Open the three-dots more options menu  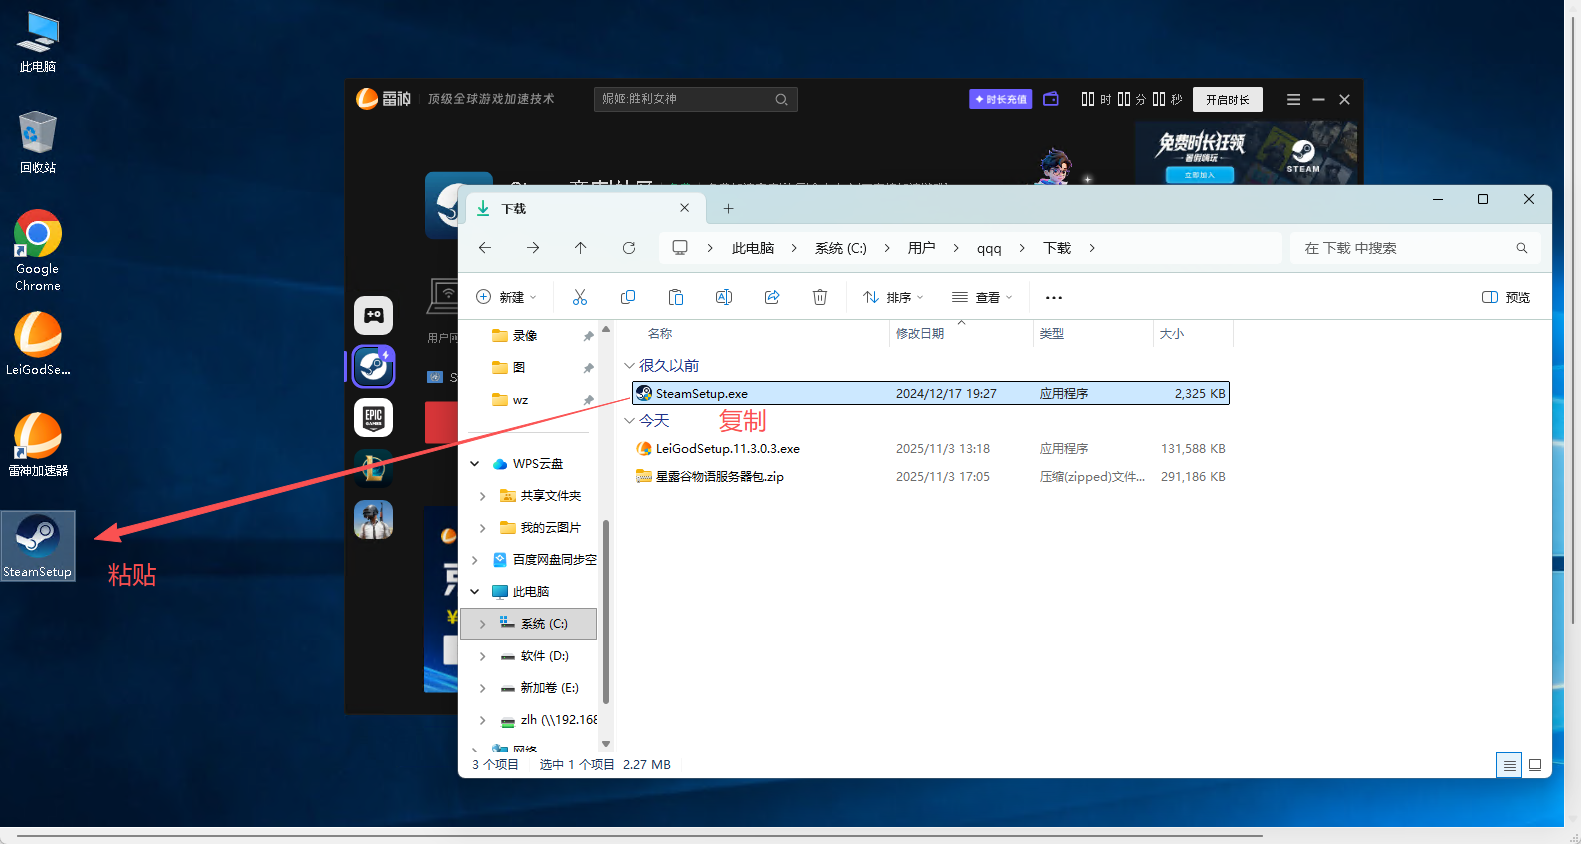pos(1053,297)
